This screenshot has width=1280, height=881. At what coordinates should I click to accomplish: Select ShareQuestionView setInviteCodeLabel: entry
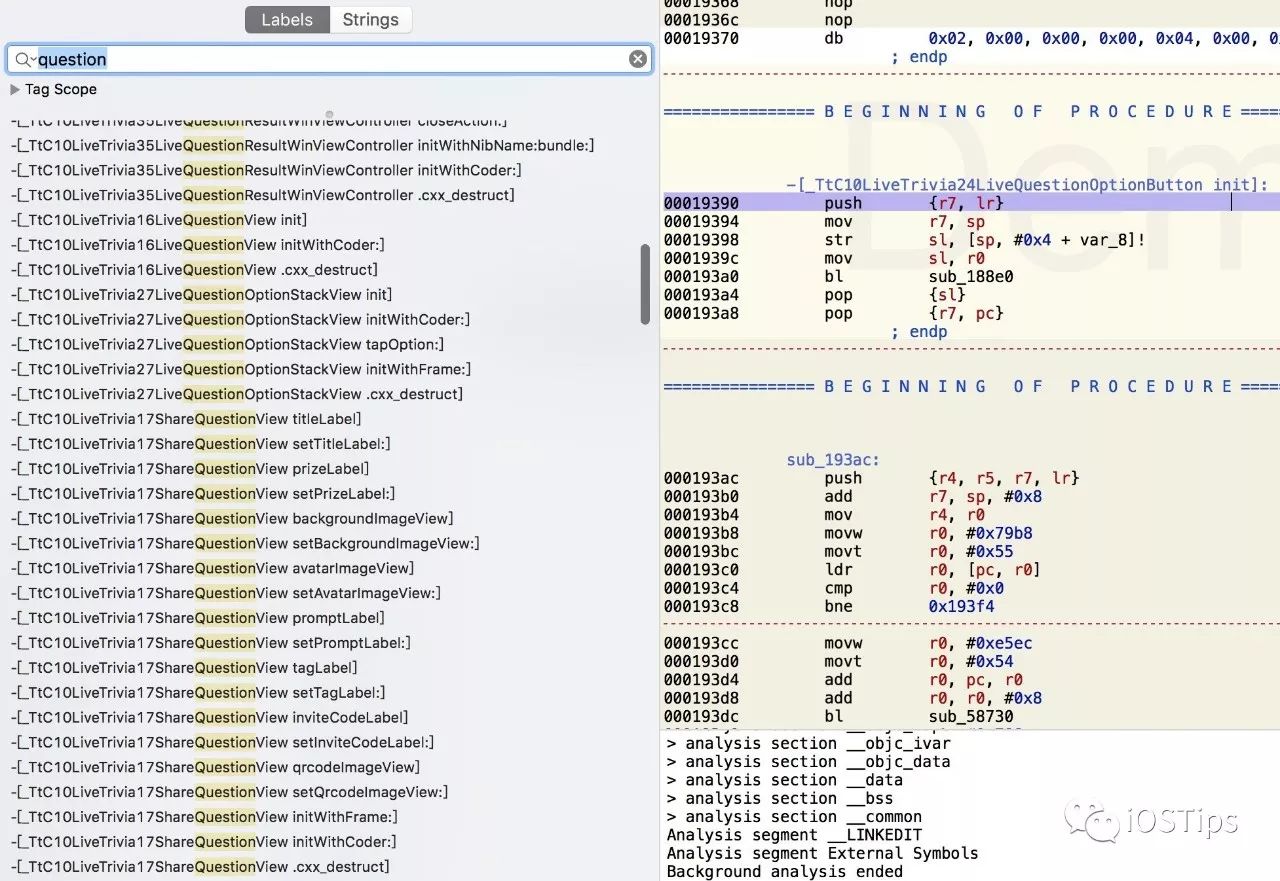pyautogui.click(x=223, y=742)
